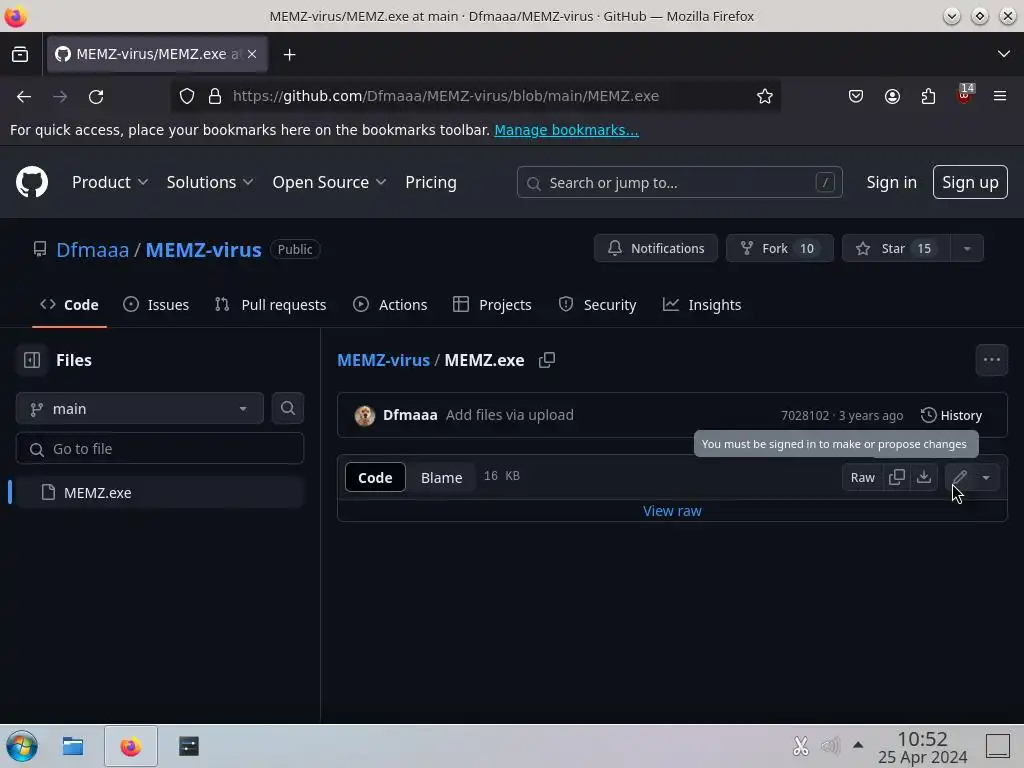Viewport: 1024px width, 768px height.
Task: Fork the repository
Action: 780,248
